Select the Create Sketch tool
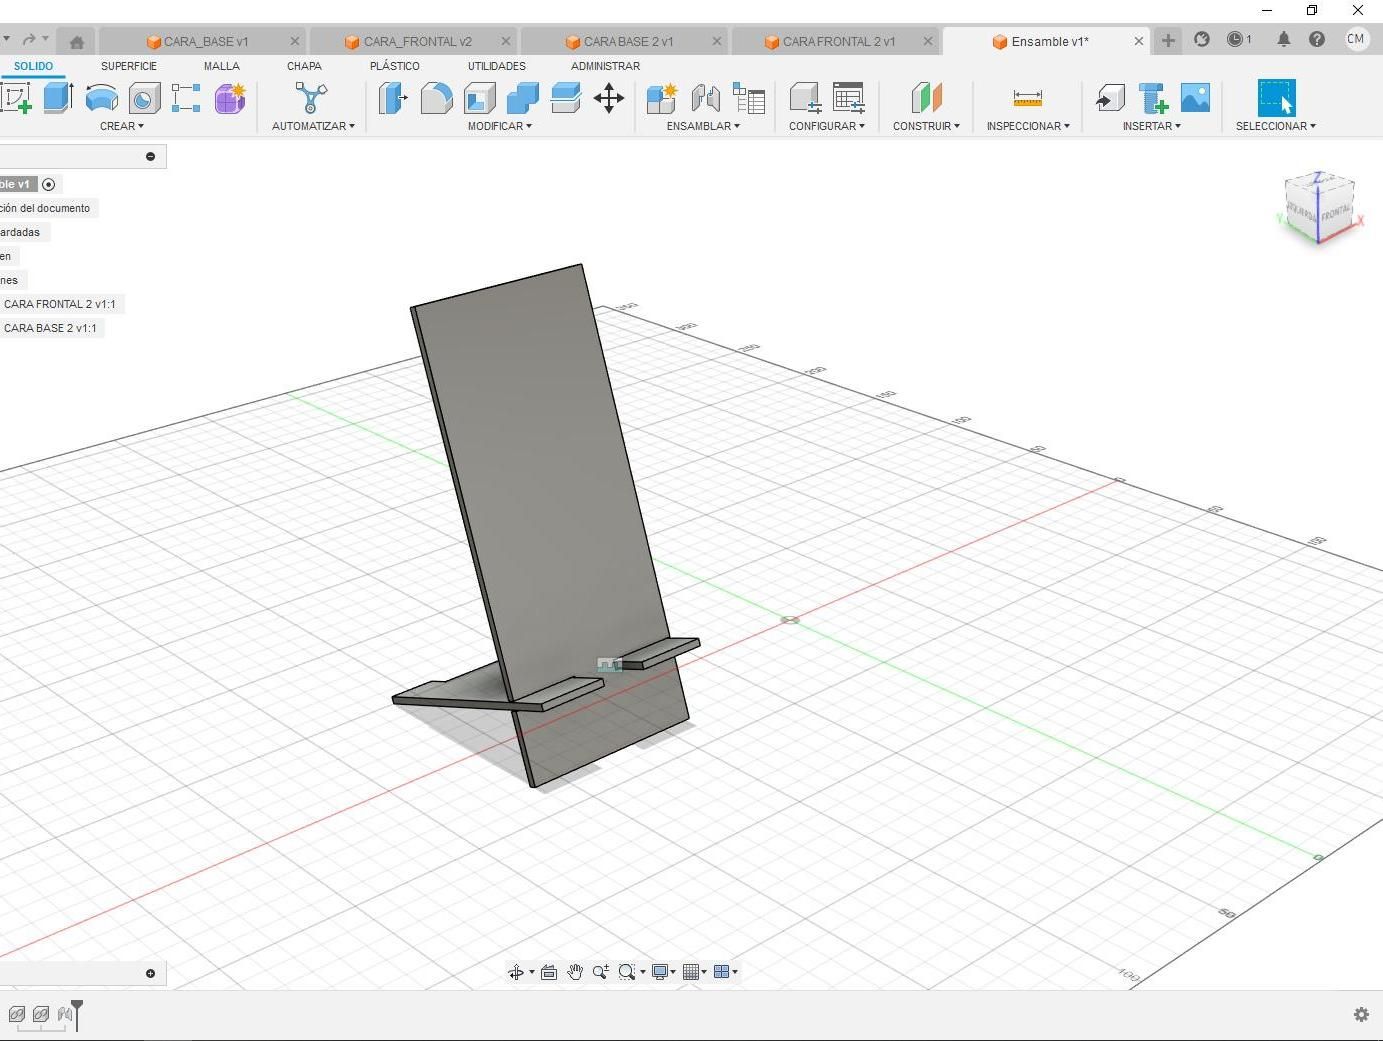The width and height of the screenshot is (1383, 1041). (x=17, y=98)
